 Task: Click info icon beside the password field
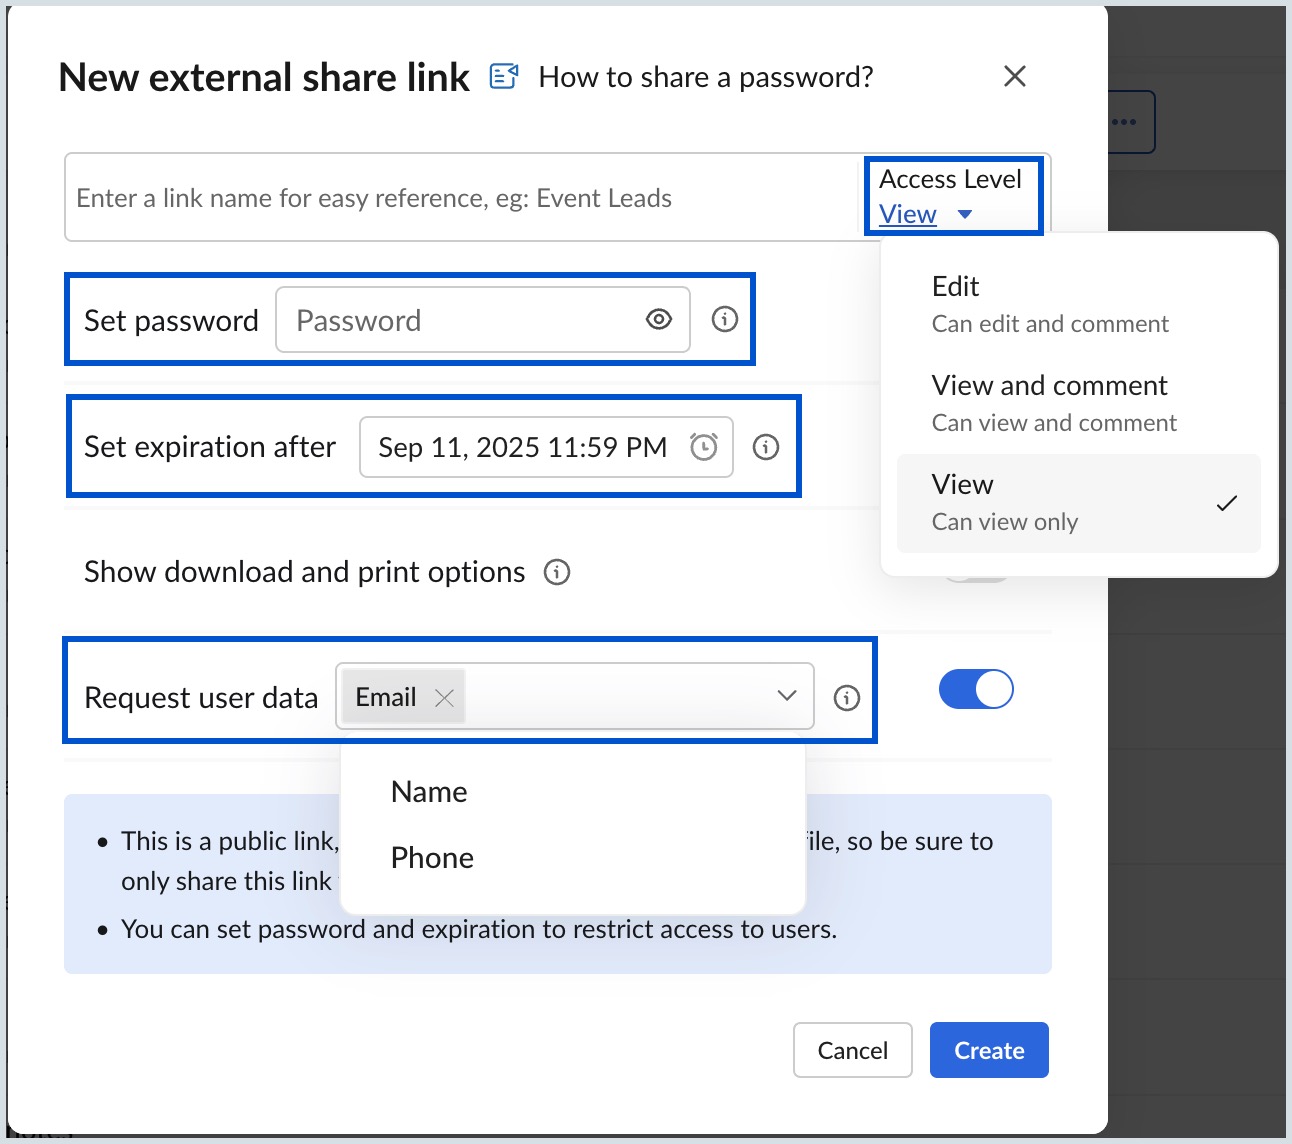724,319
